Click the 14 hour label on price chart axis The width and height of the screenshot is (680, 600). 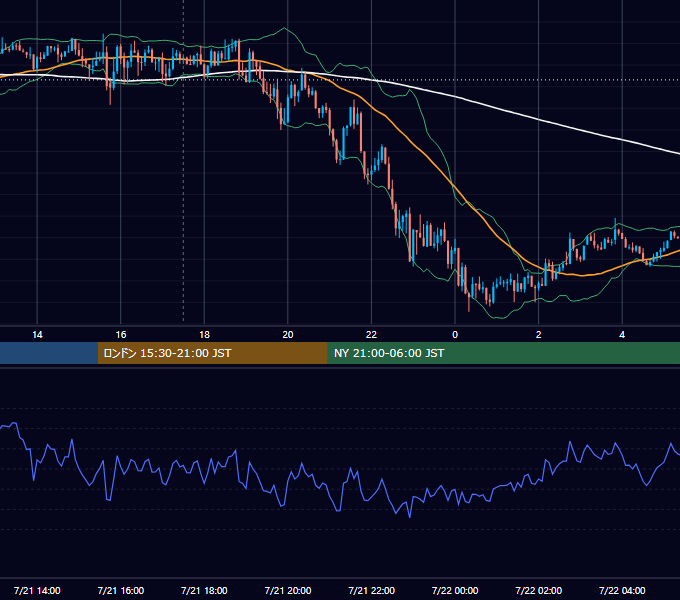[x=37, y=335]
